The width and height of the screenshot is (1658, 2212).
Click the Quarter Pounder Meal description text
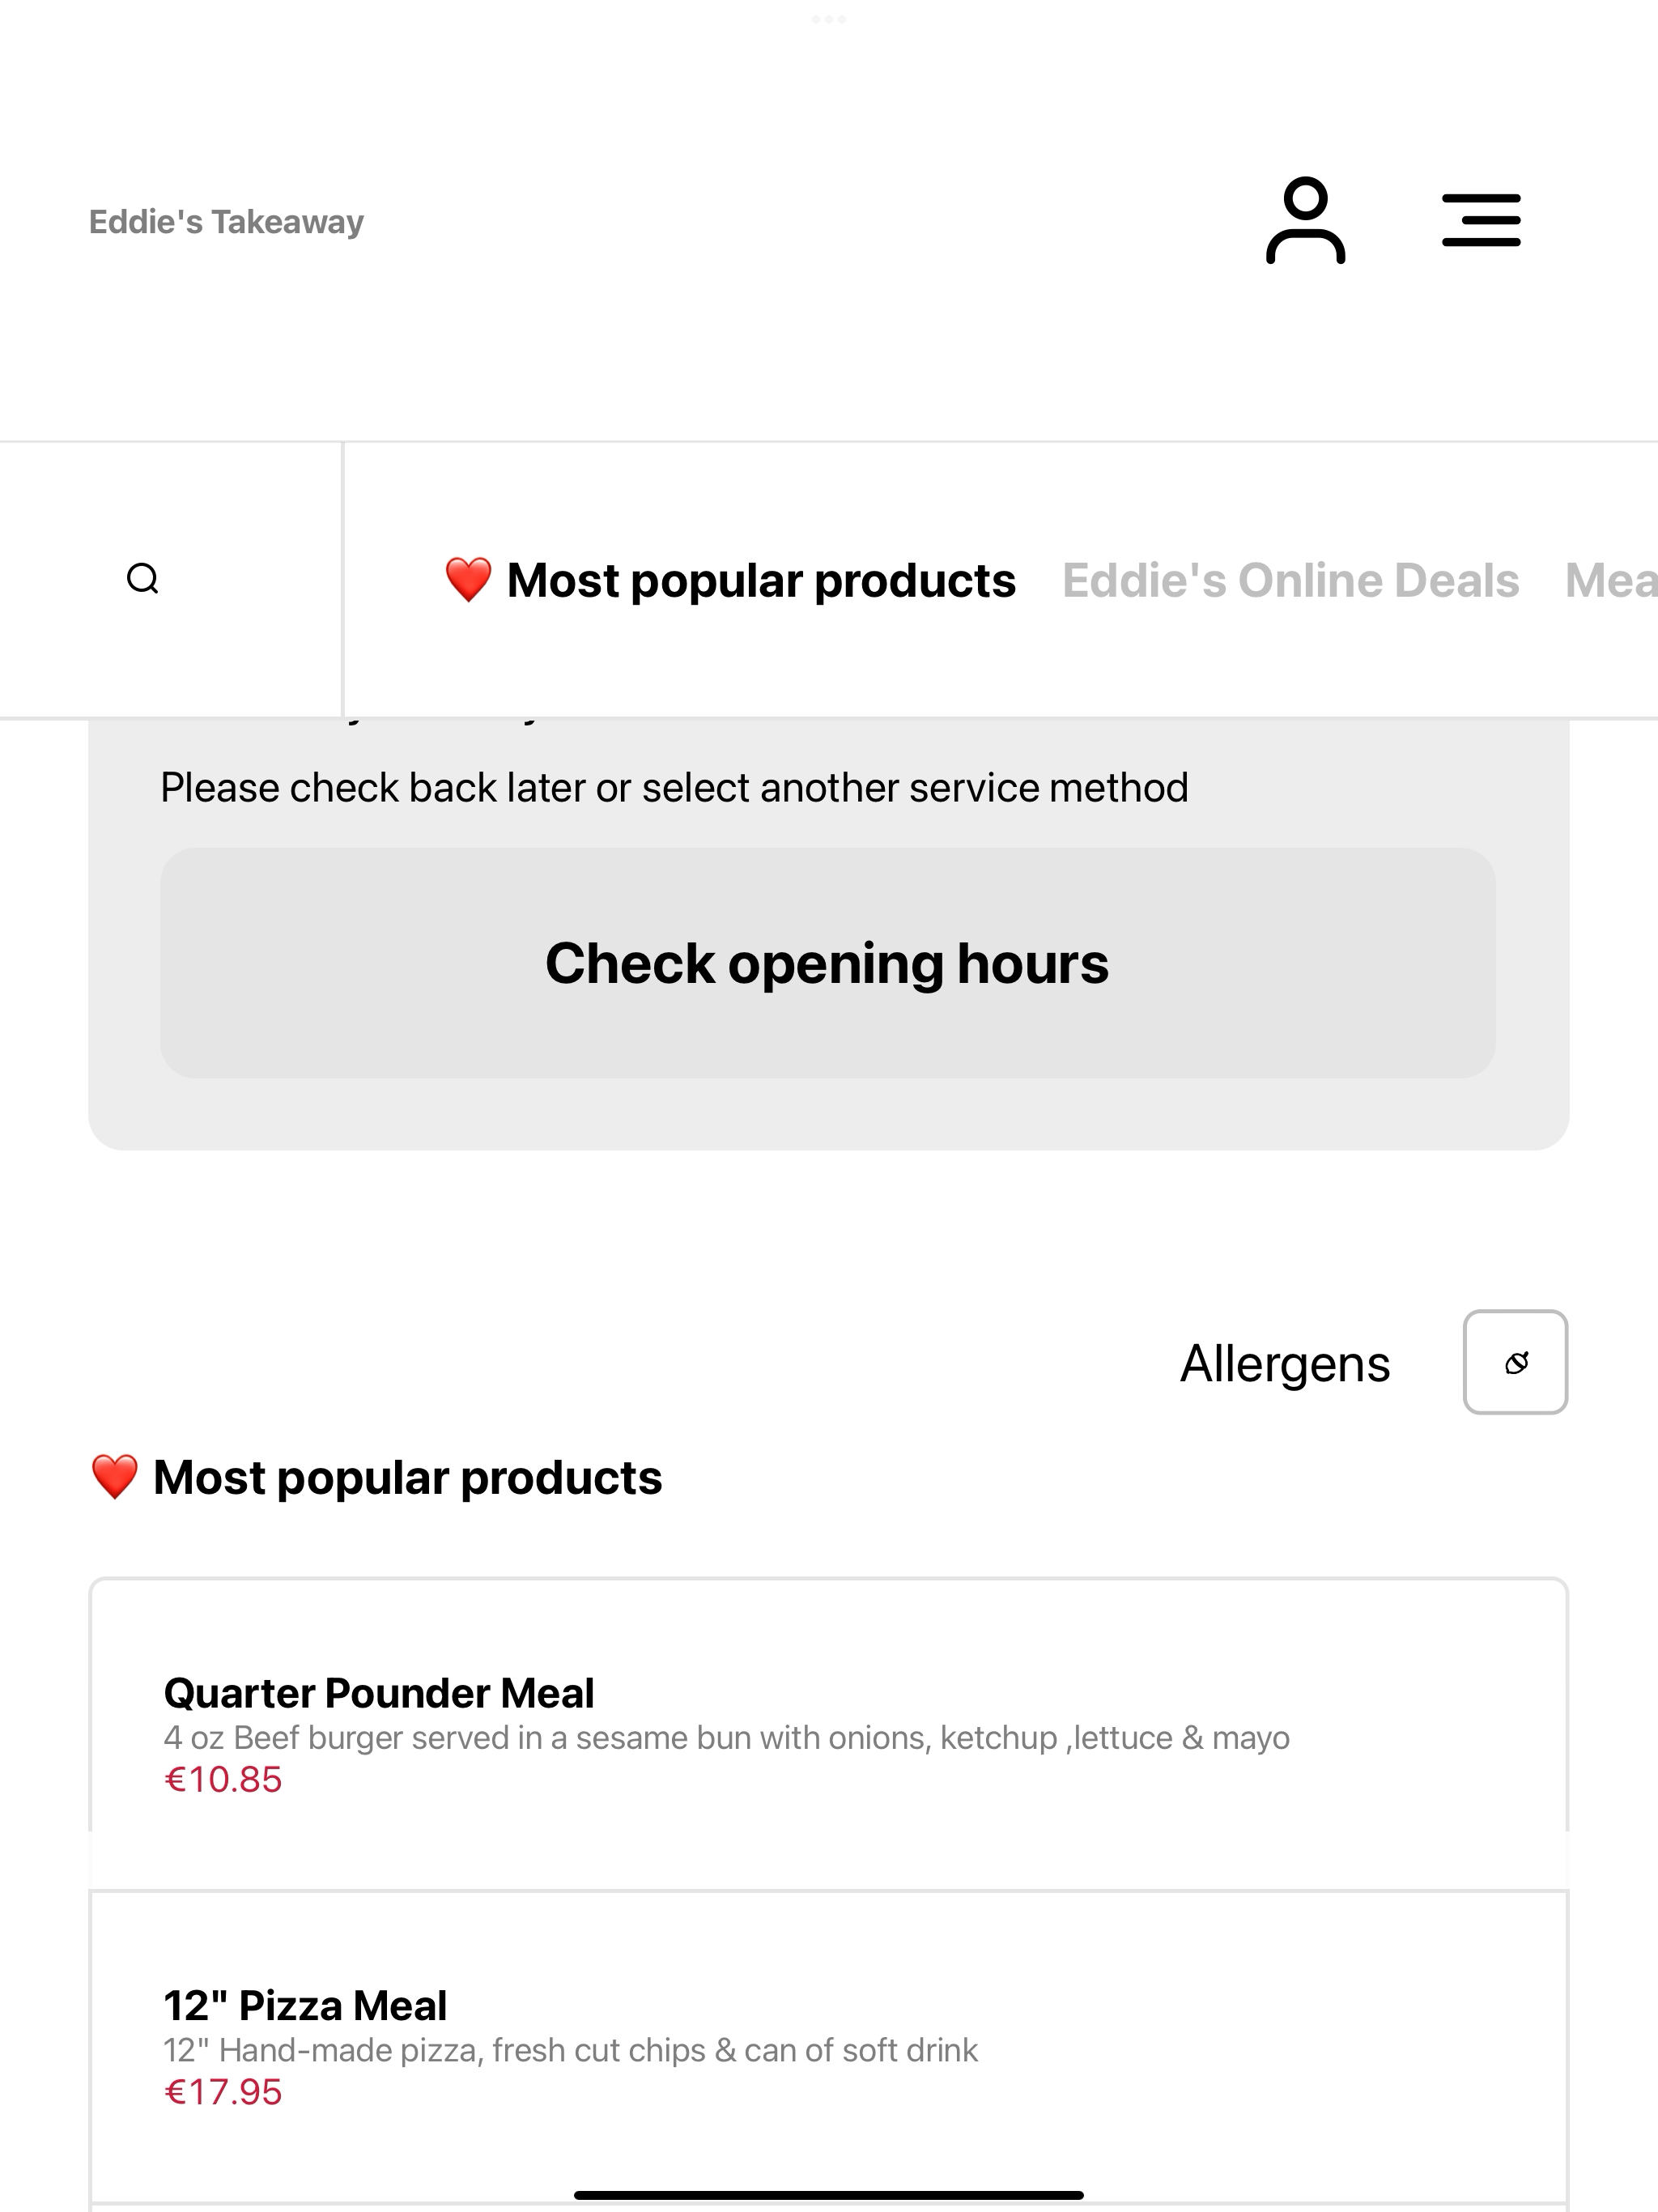pos(727,1737)
